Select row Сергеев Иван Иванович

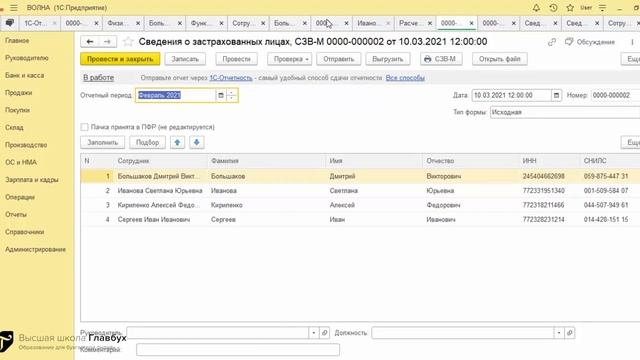(360, 220)
